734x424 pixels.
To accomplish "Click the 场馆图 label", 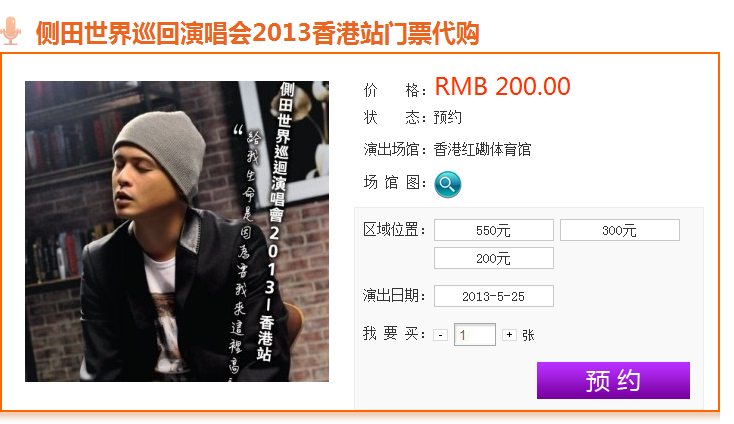I will click(395, 183).
